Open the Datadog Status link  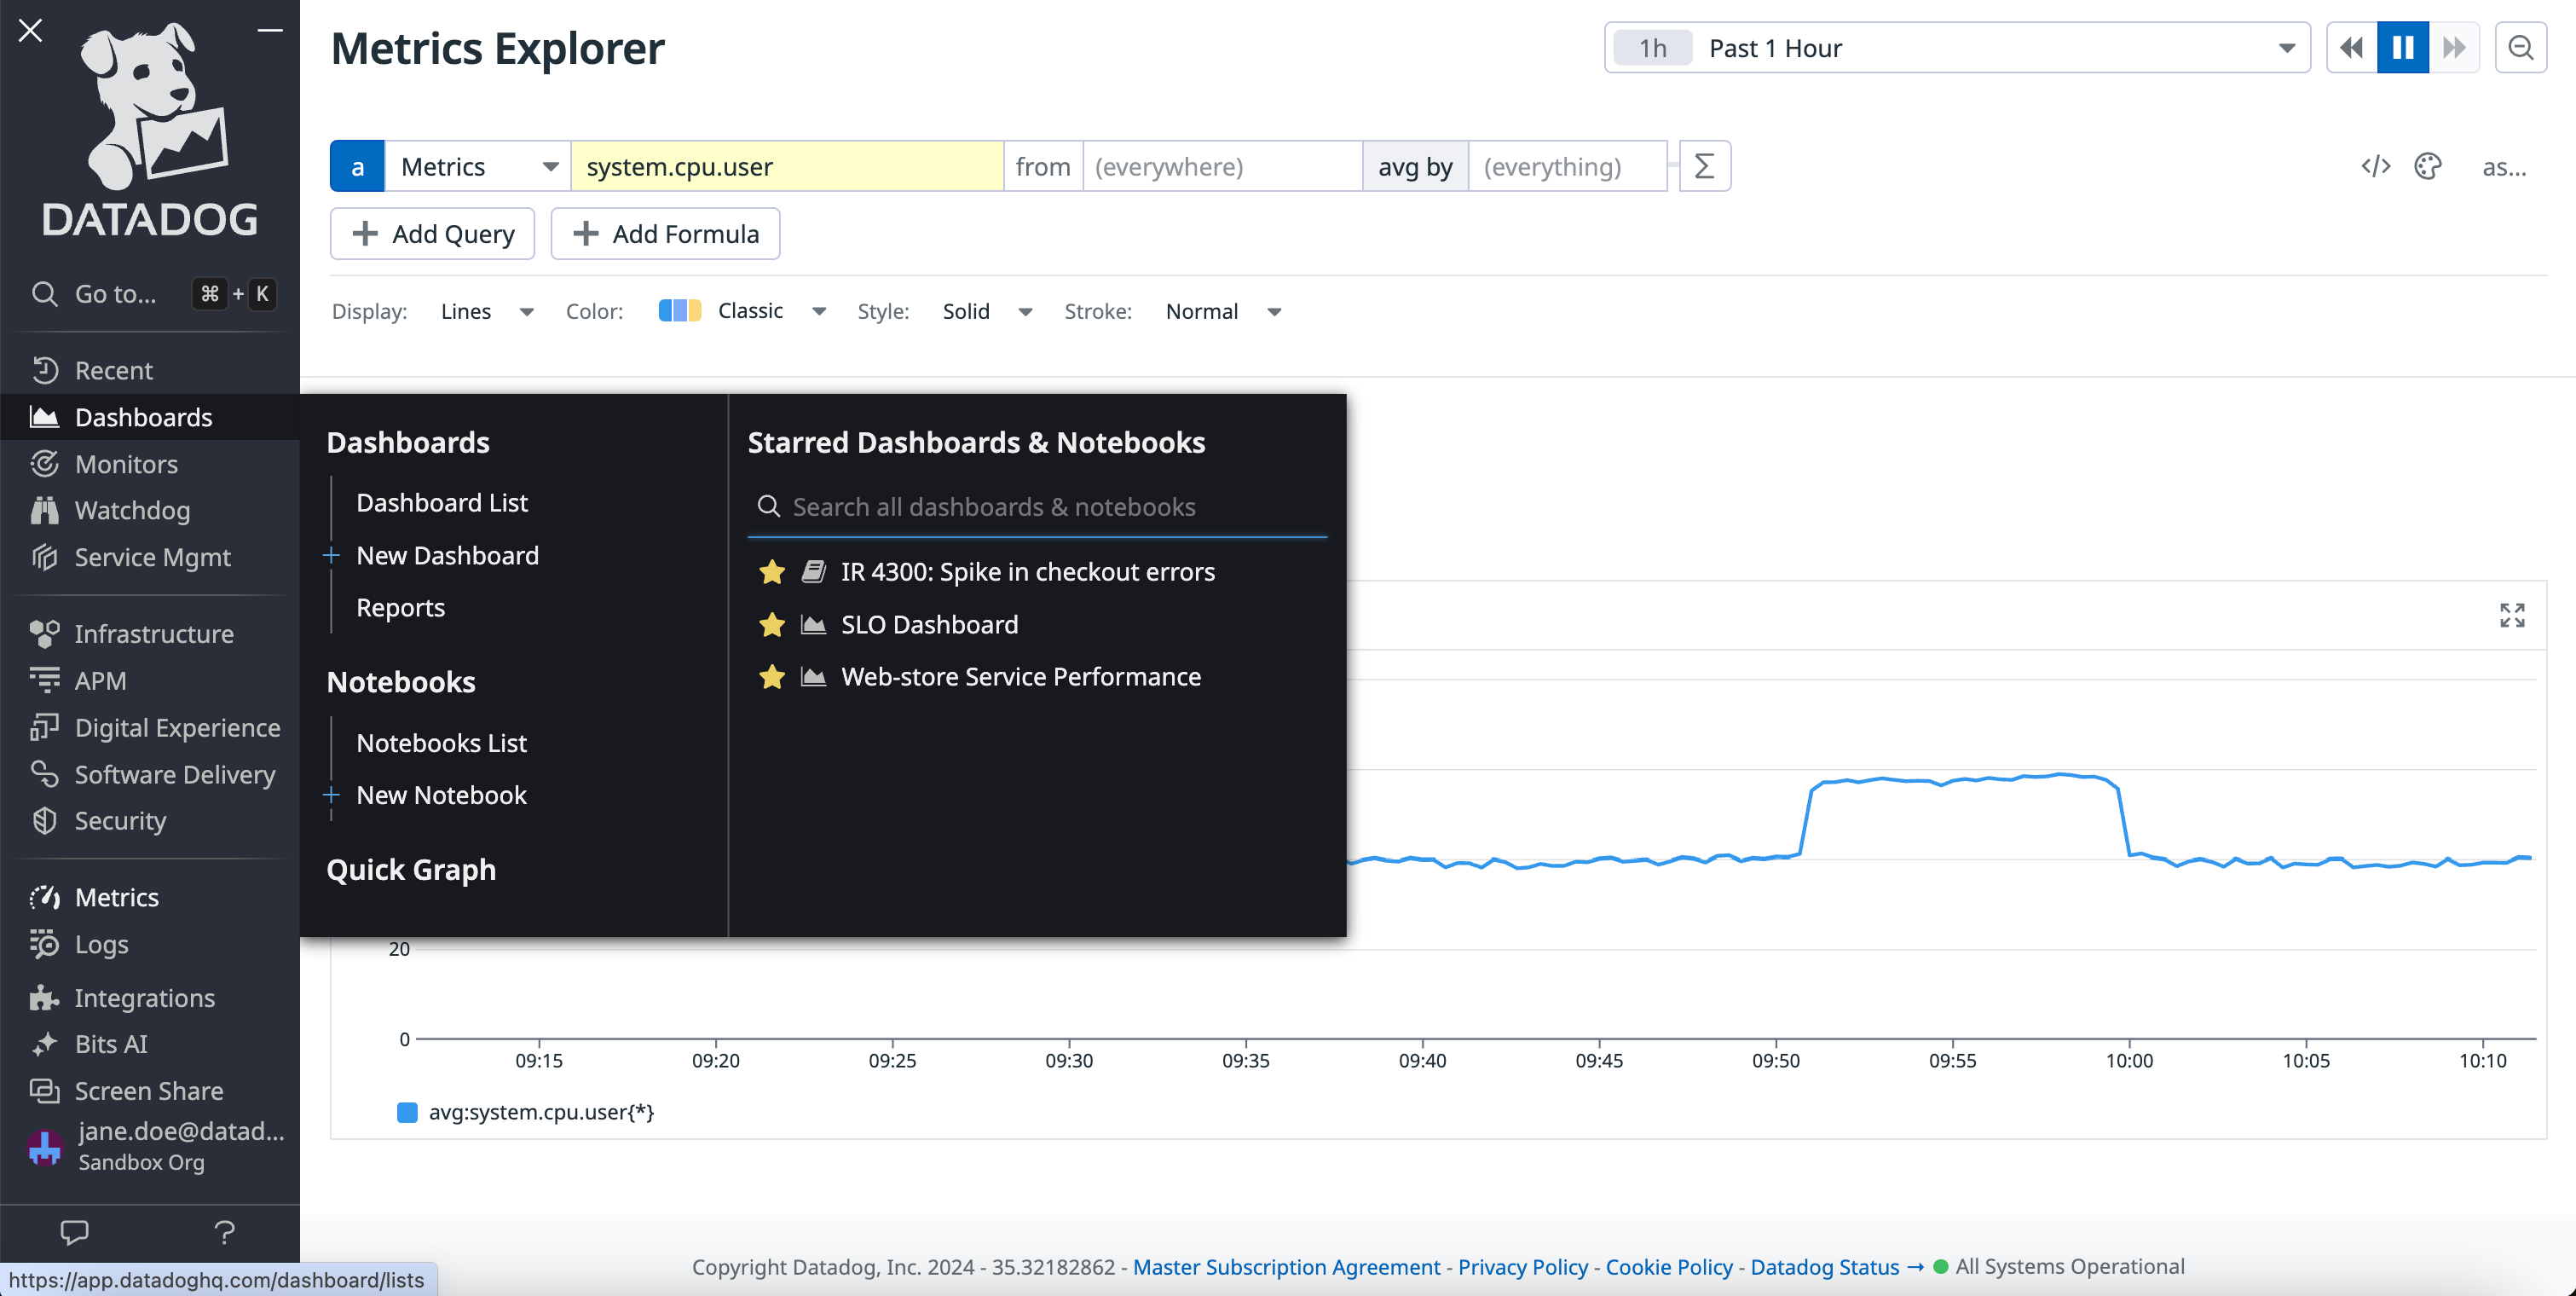(1823, 1266)
